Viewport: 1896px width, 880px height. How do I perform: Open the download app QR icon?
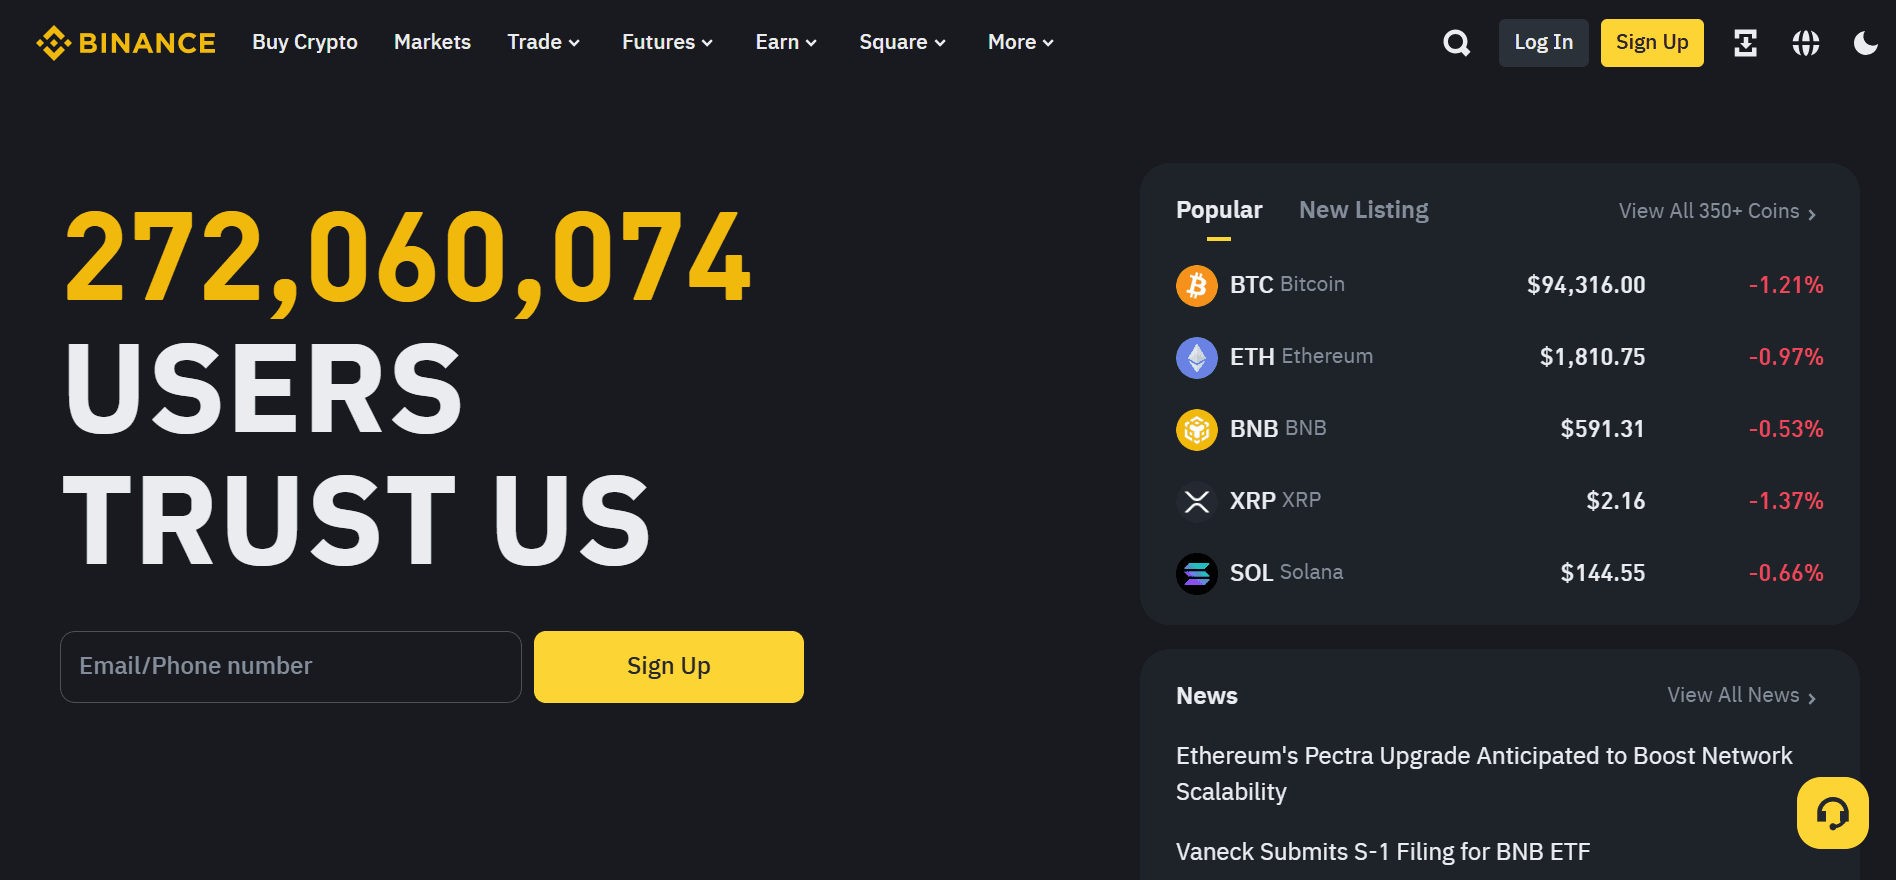pyautogui.click(x=1745, y=43)
